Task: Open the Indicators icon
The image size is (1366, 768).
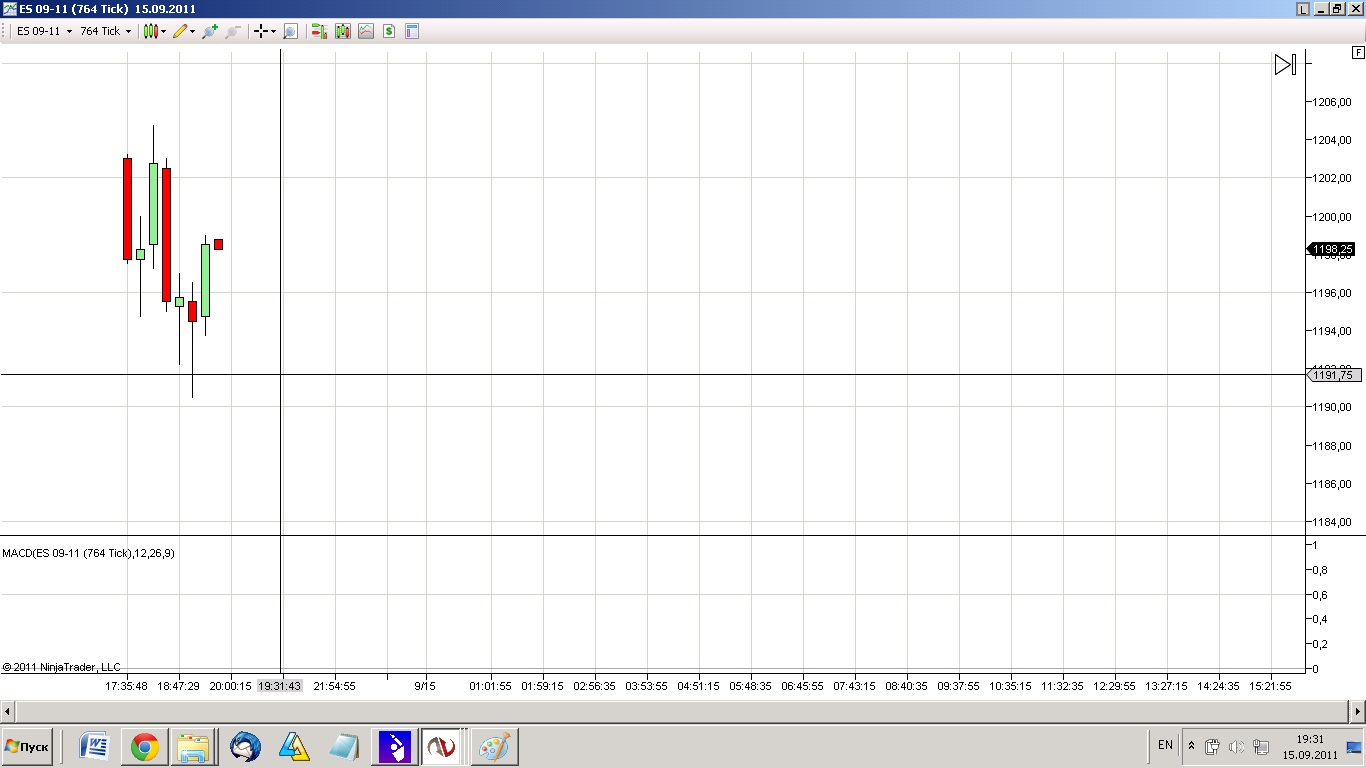Action: 366,31
